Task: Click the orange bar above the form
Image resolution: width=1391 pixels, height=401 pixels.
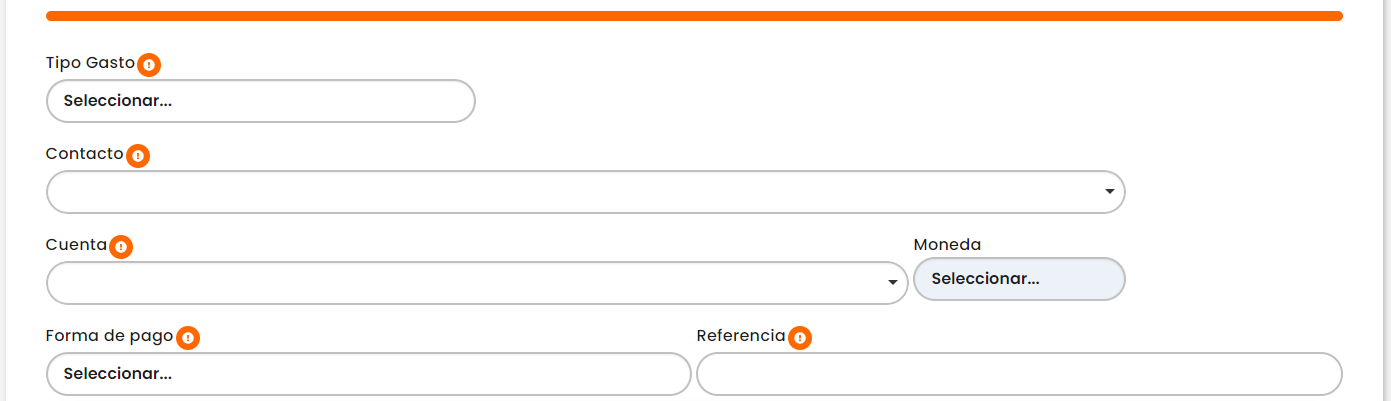Action: click(694, 16)
